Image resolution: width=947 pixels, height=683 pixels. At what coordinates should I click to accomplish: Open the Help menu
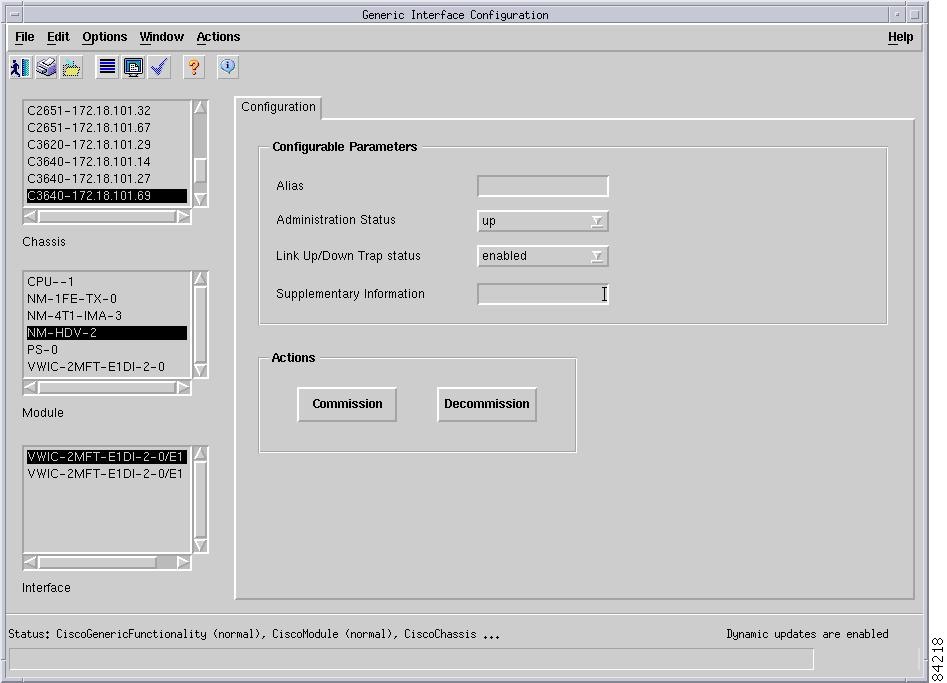point(900,37)
